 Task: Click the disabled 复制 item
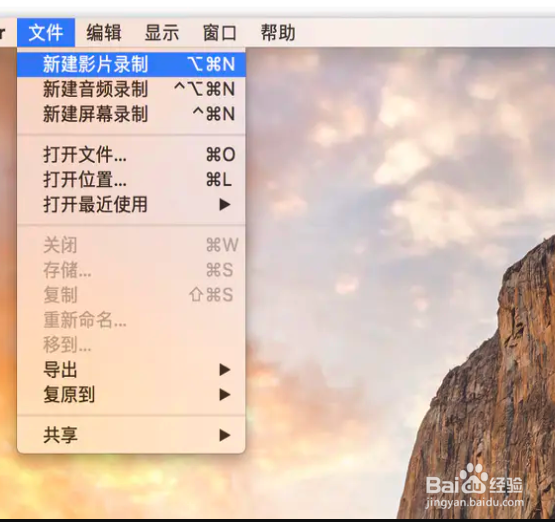(131, 295)
